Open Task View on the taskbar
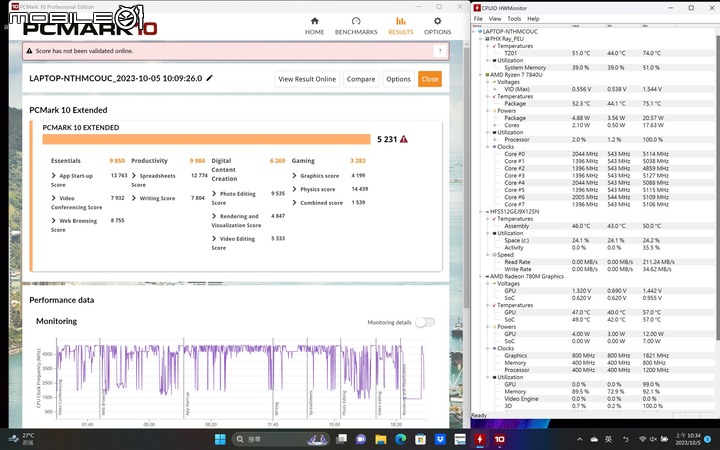The width and height of the screenshot is (720, 450). [341, 439]
